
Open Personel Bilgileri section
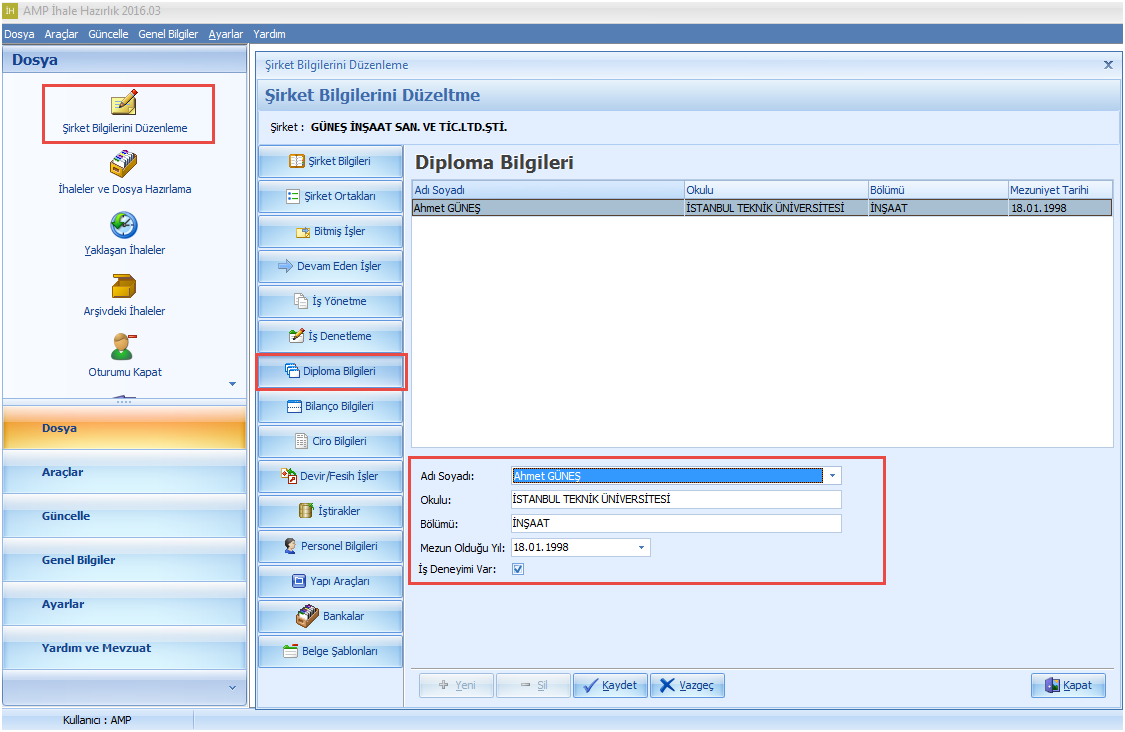coord(331,546)
